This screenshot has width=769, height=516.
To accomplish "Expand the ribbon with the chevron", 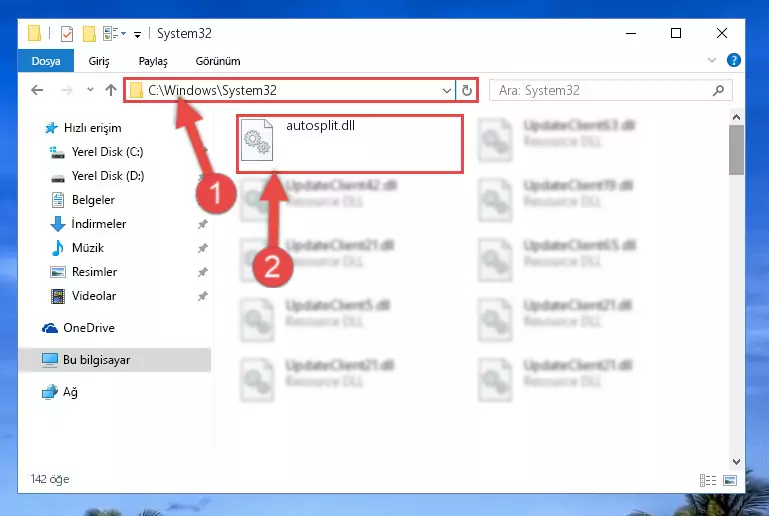I will (712, 60).
